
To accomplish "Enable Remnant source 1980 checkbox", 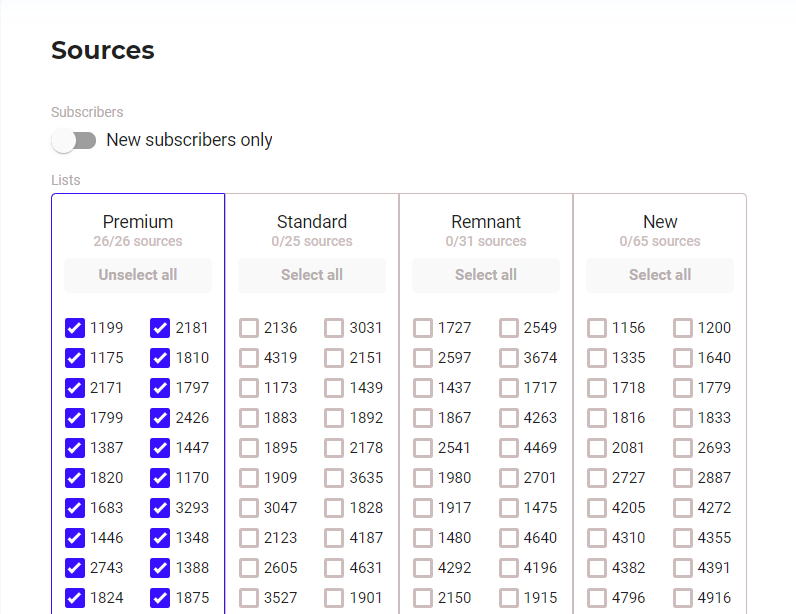I will pyautogui.click(x=423, y=478).
